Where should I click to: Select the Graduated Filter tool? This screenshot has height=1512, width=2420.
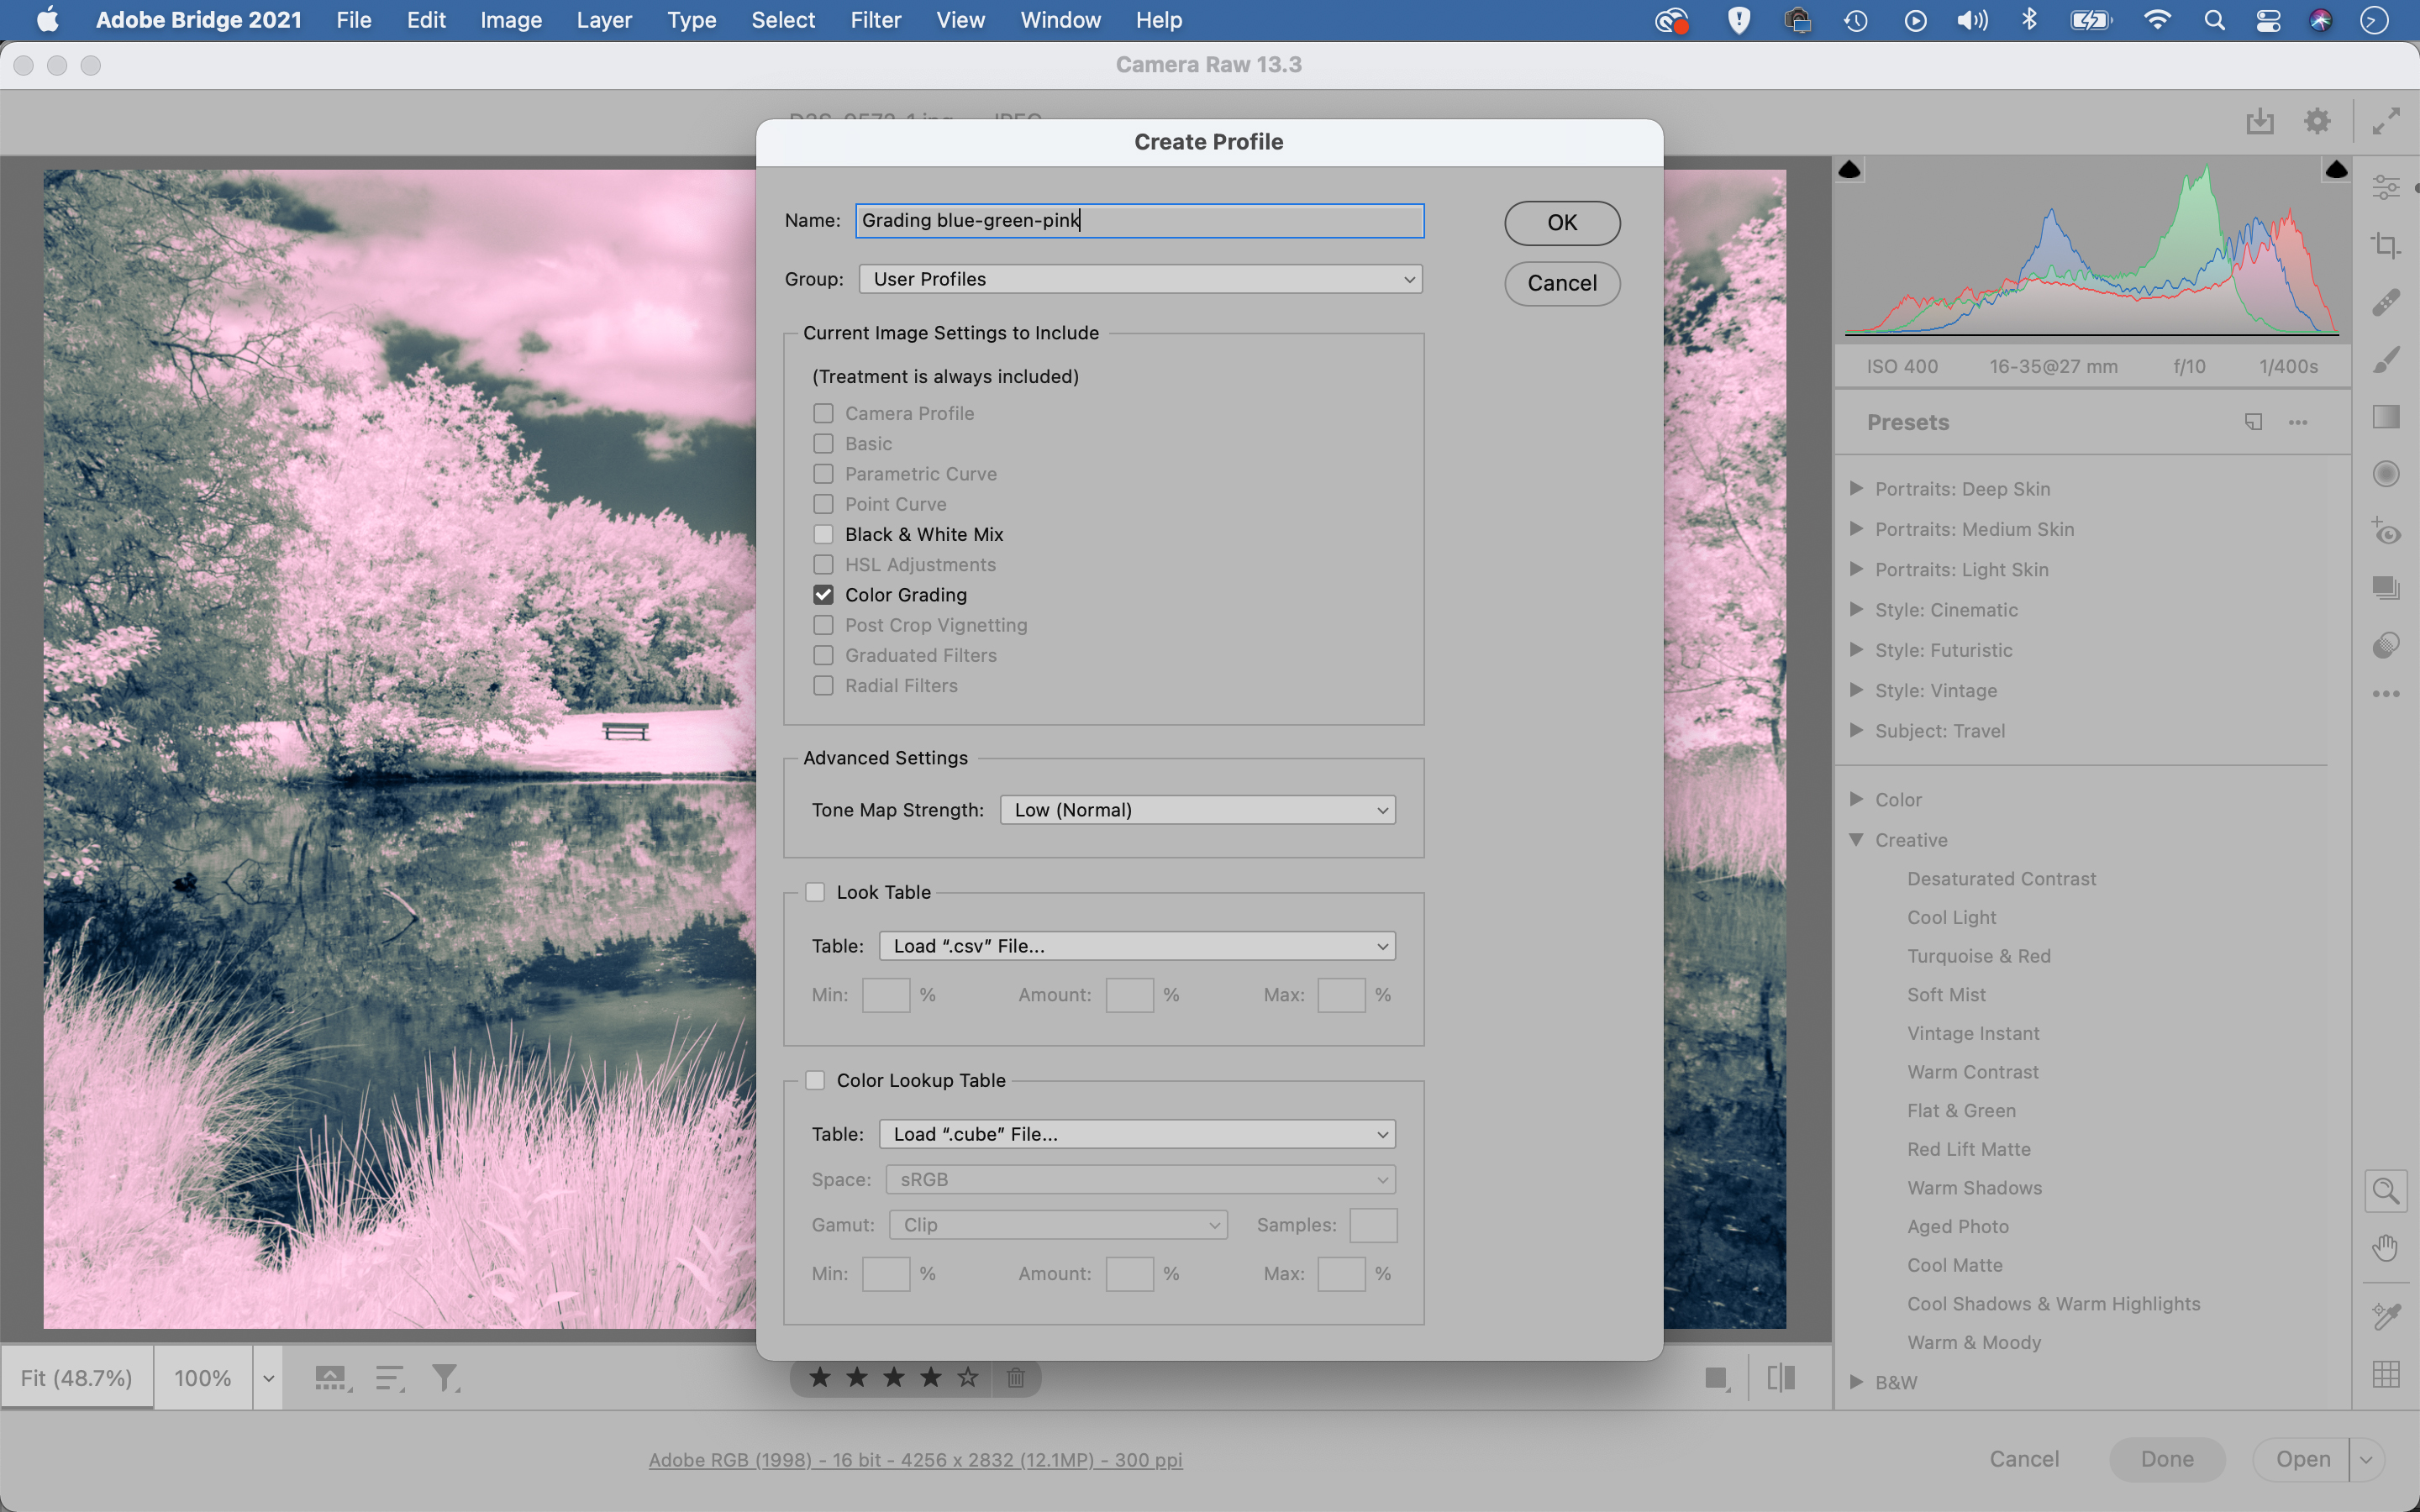coord(2386,416)
